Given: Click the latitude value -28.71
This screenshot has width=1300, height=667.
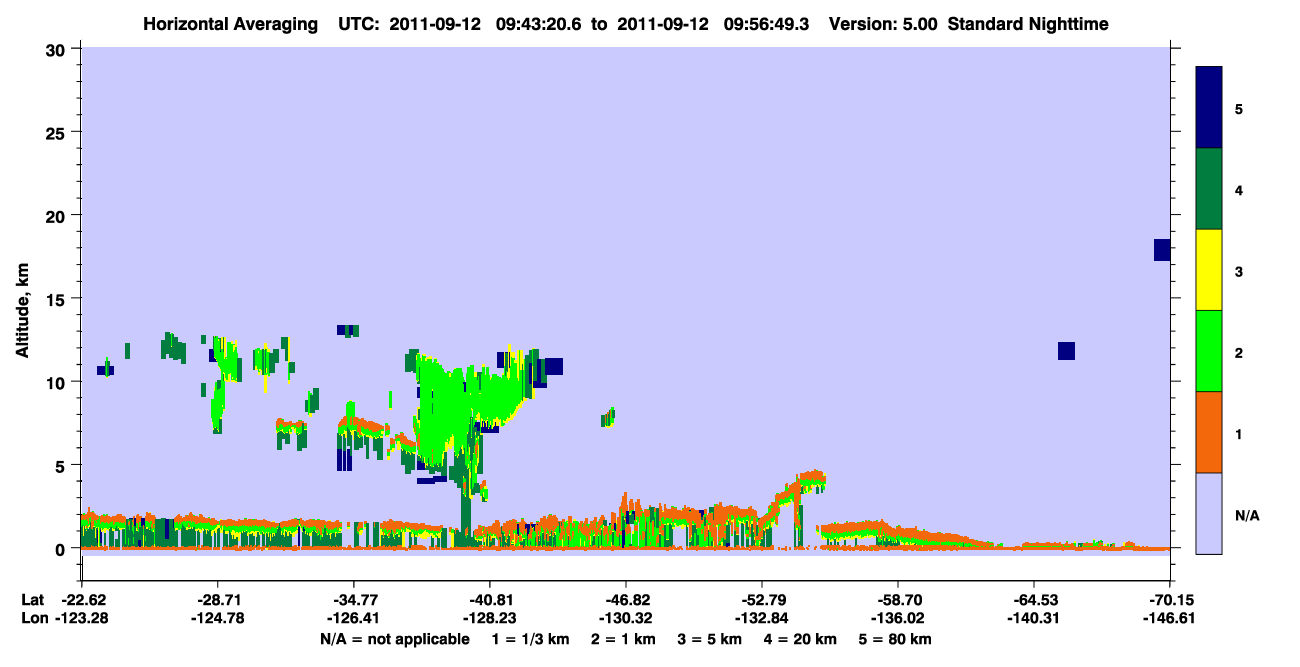Looking at the screenshot, I should tap(217, 600).
